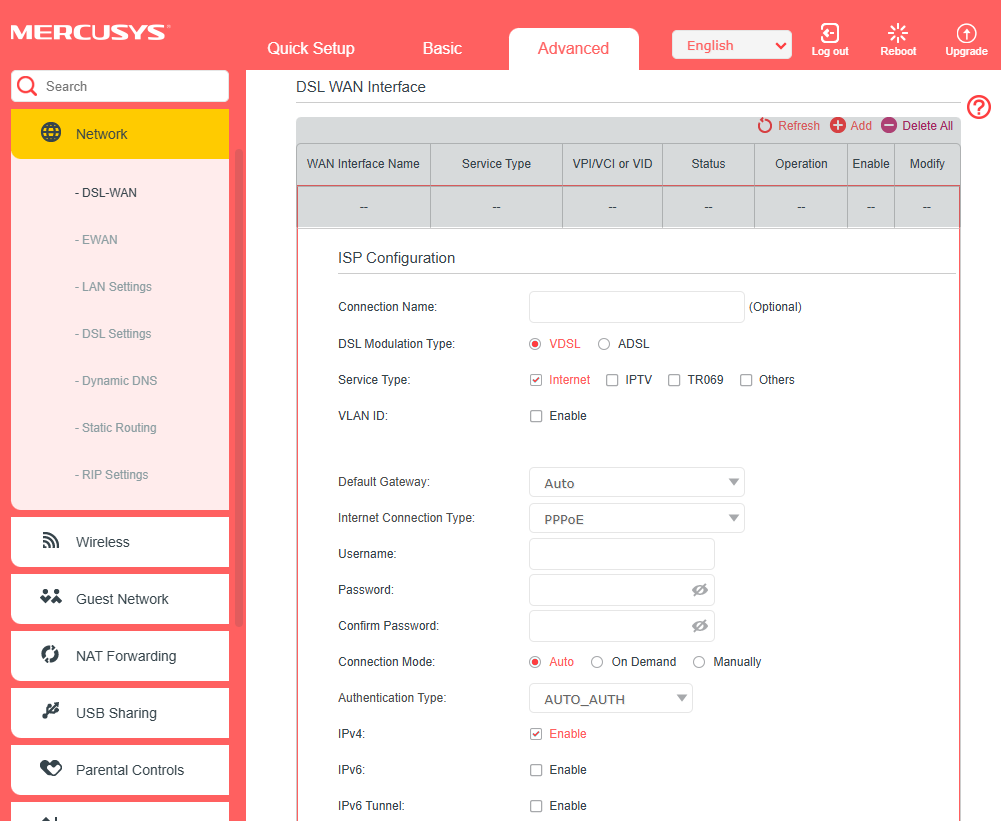Check IPTV service type
Screen dimensions: 1001x821
(612, 380)
